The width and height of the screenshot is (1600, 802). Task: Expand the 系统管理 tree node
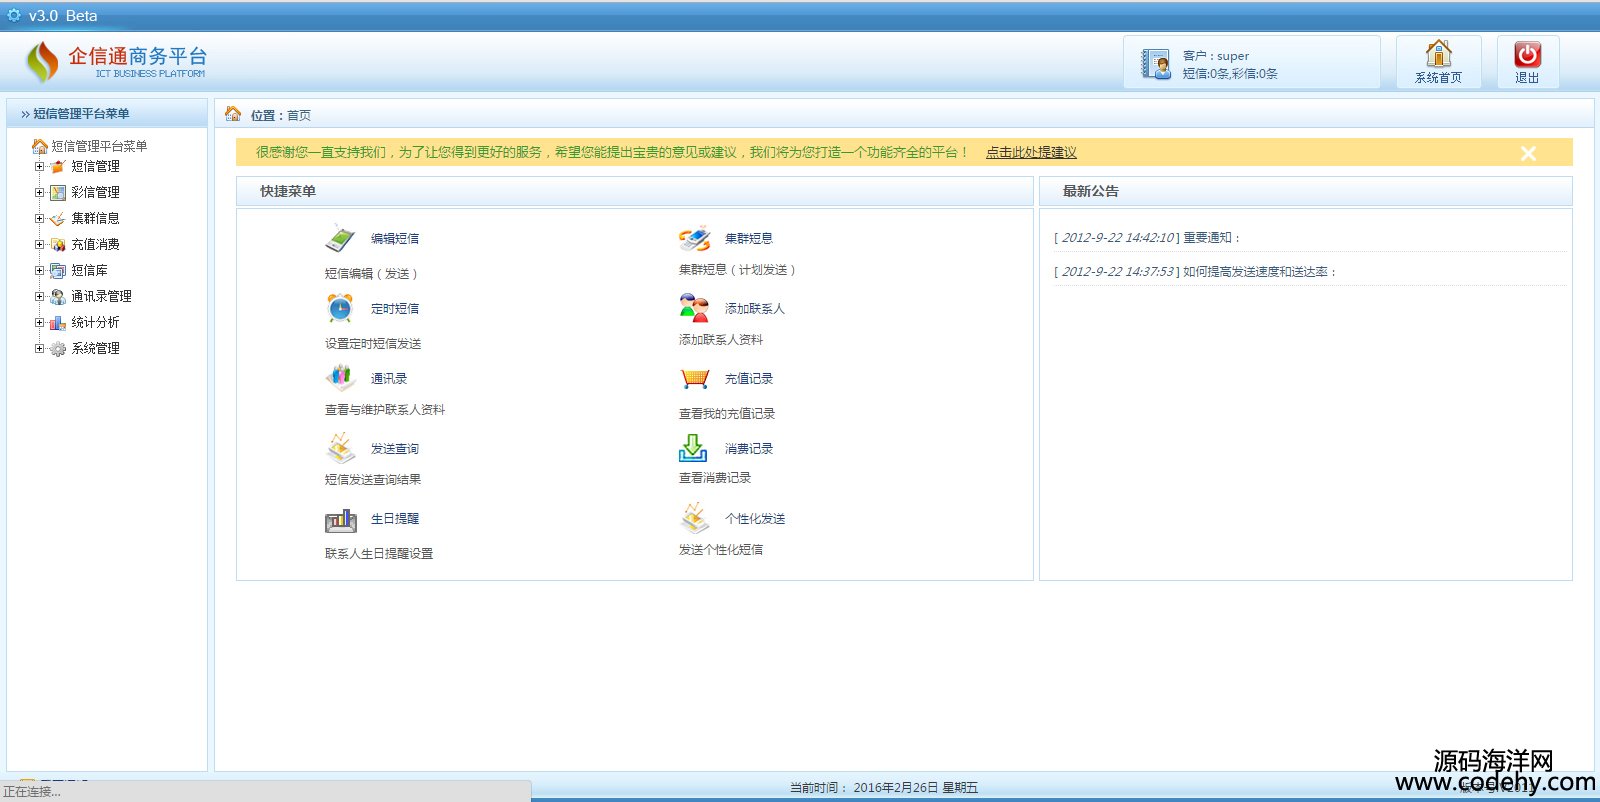point(40,349)
